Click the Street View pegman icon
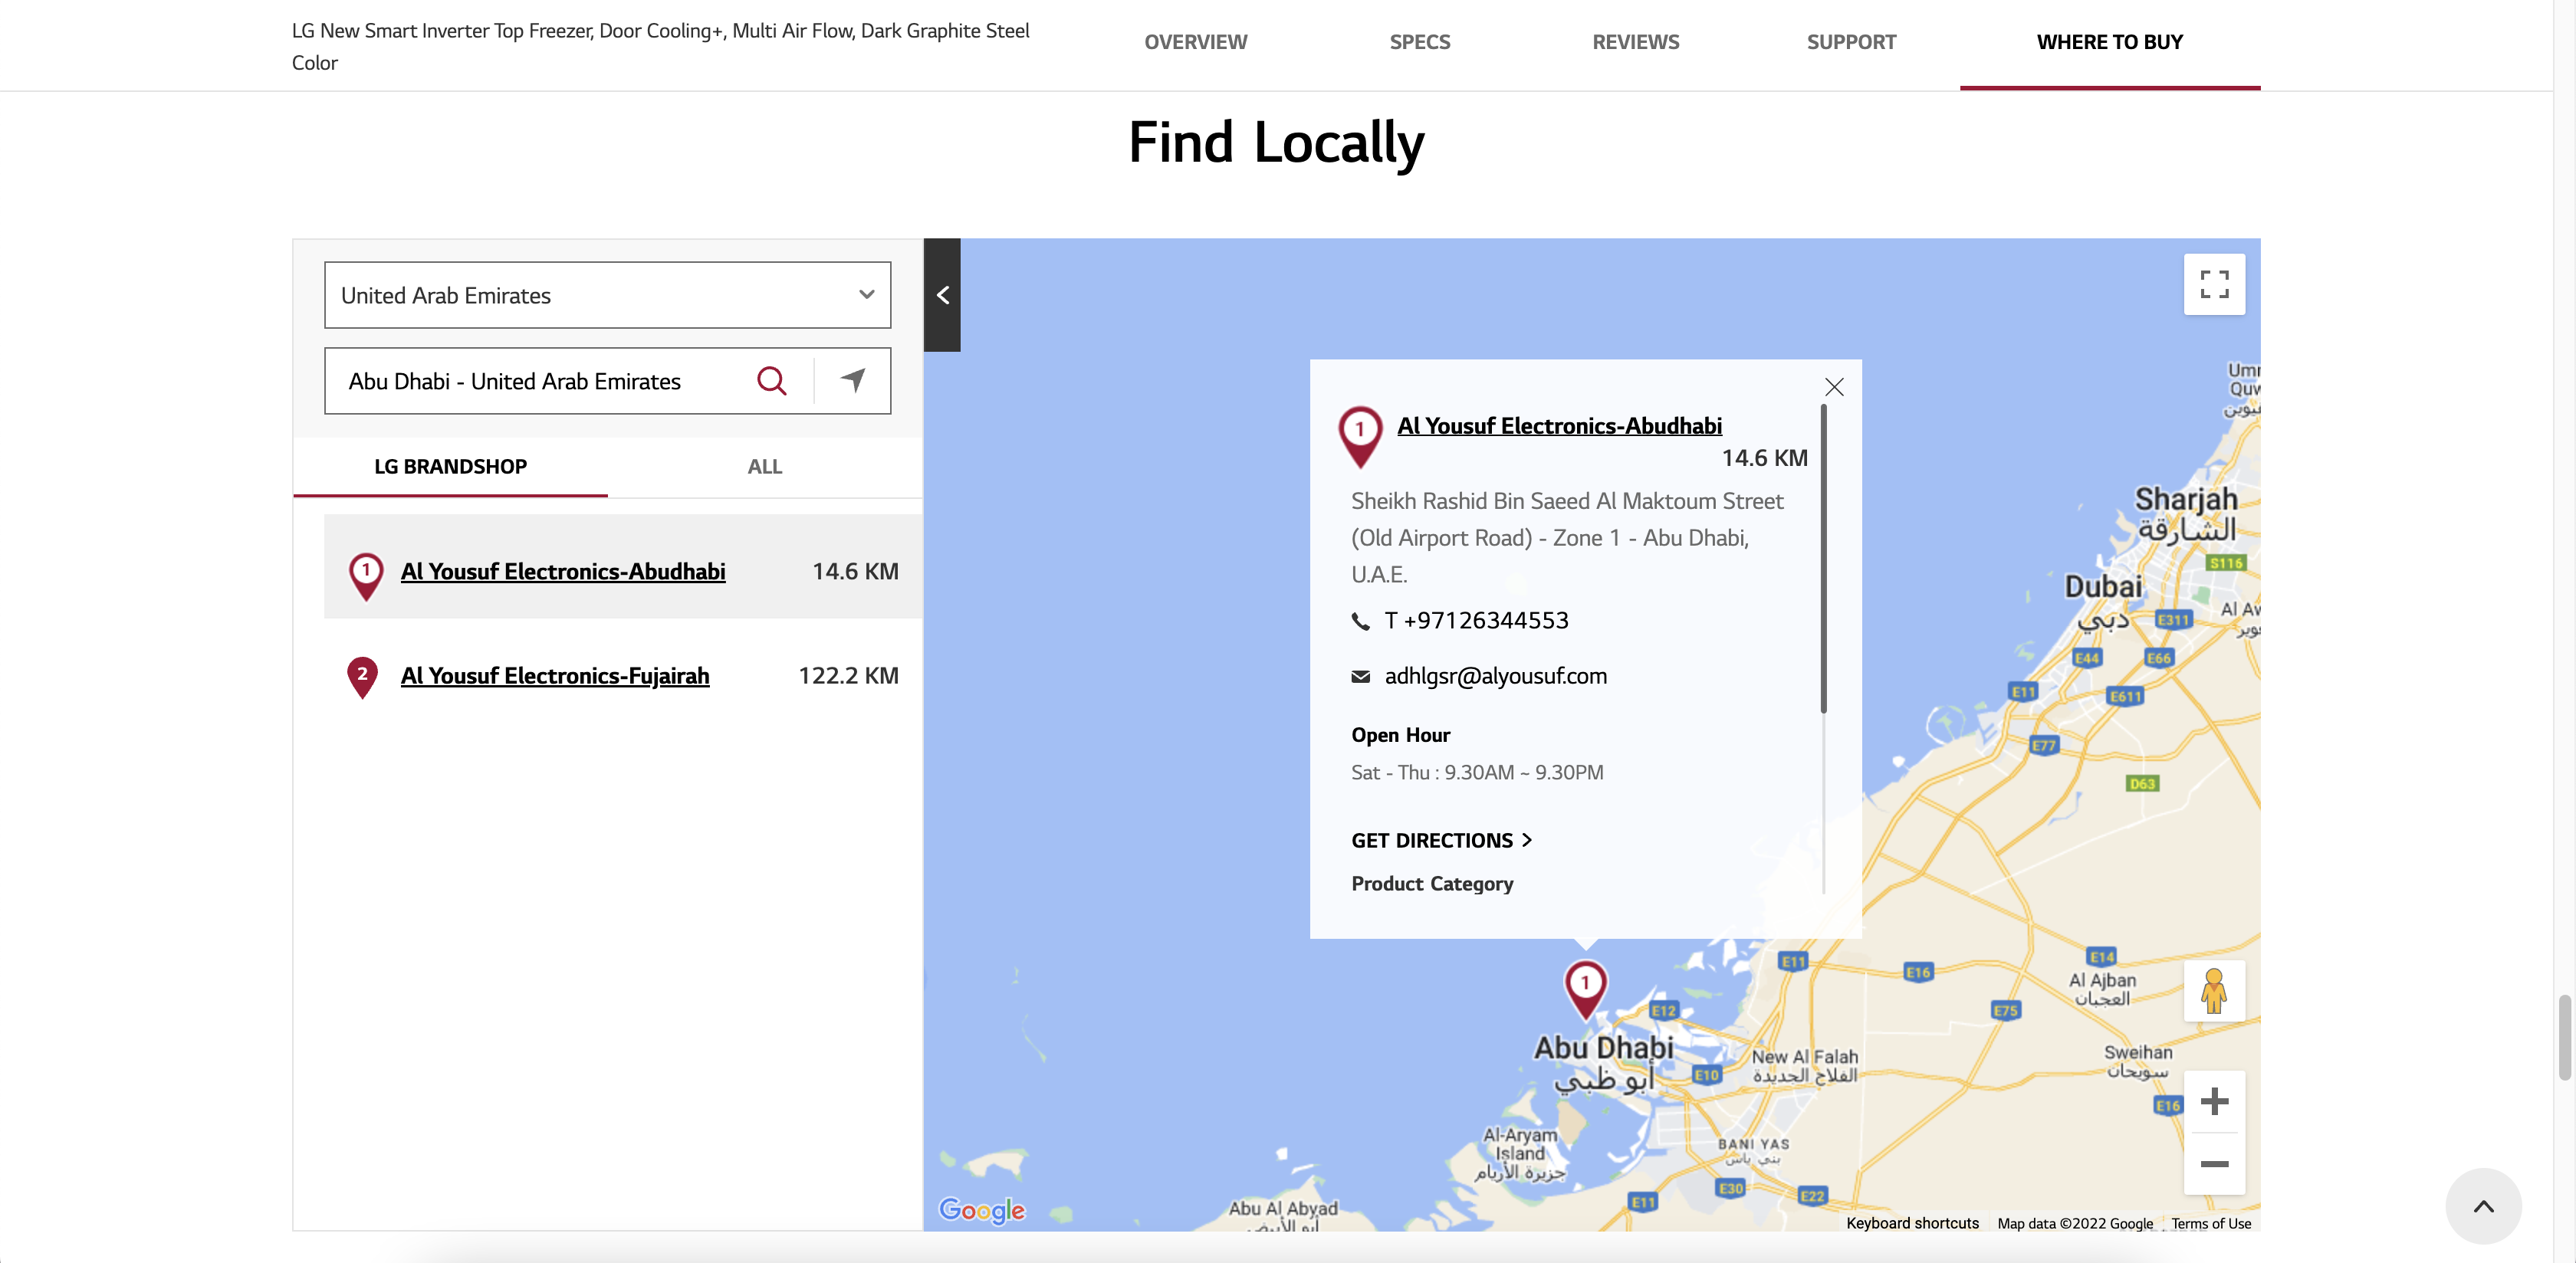Screen dimensions: 2576x1263 coord(2214,991)
